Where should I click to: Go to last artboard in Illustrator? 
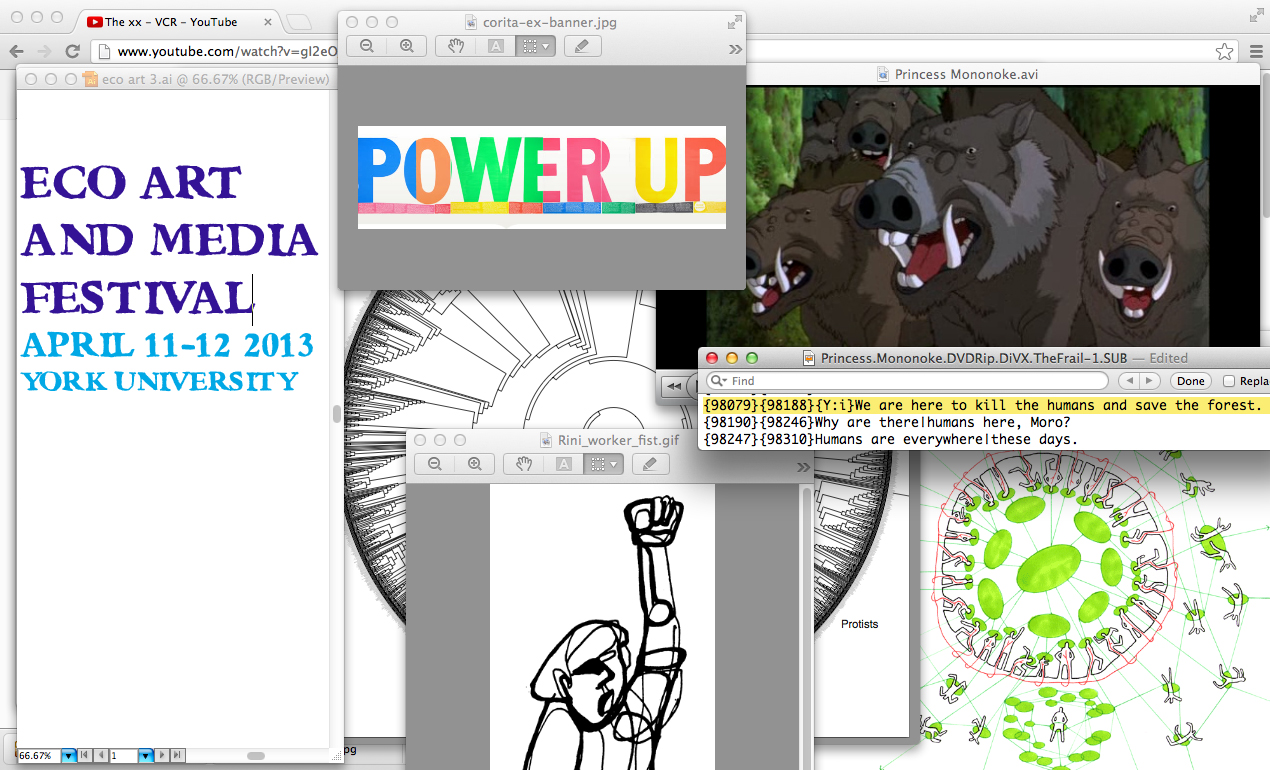177,756
